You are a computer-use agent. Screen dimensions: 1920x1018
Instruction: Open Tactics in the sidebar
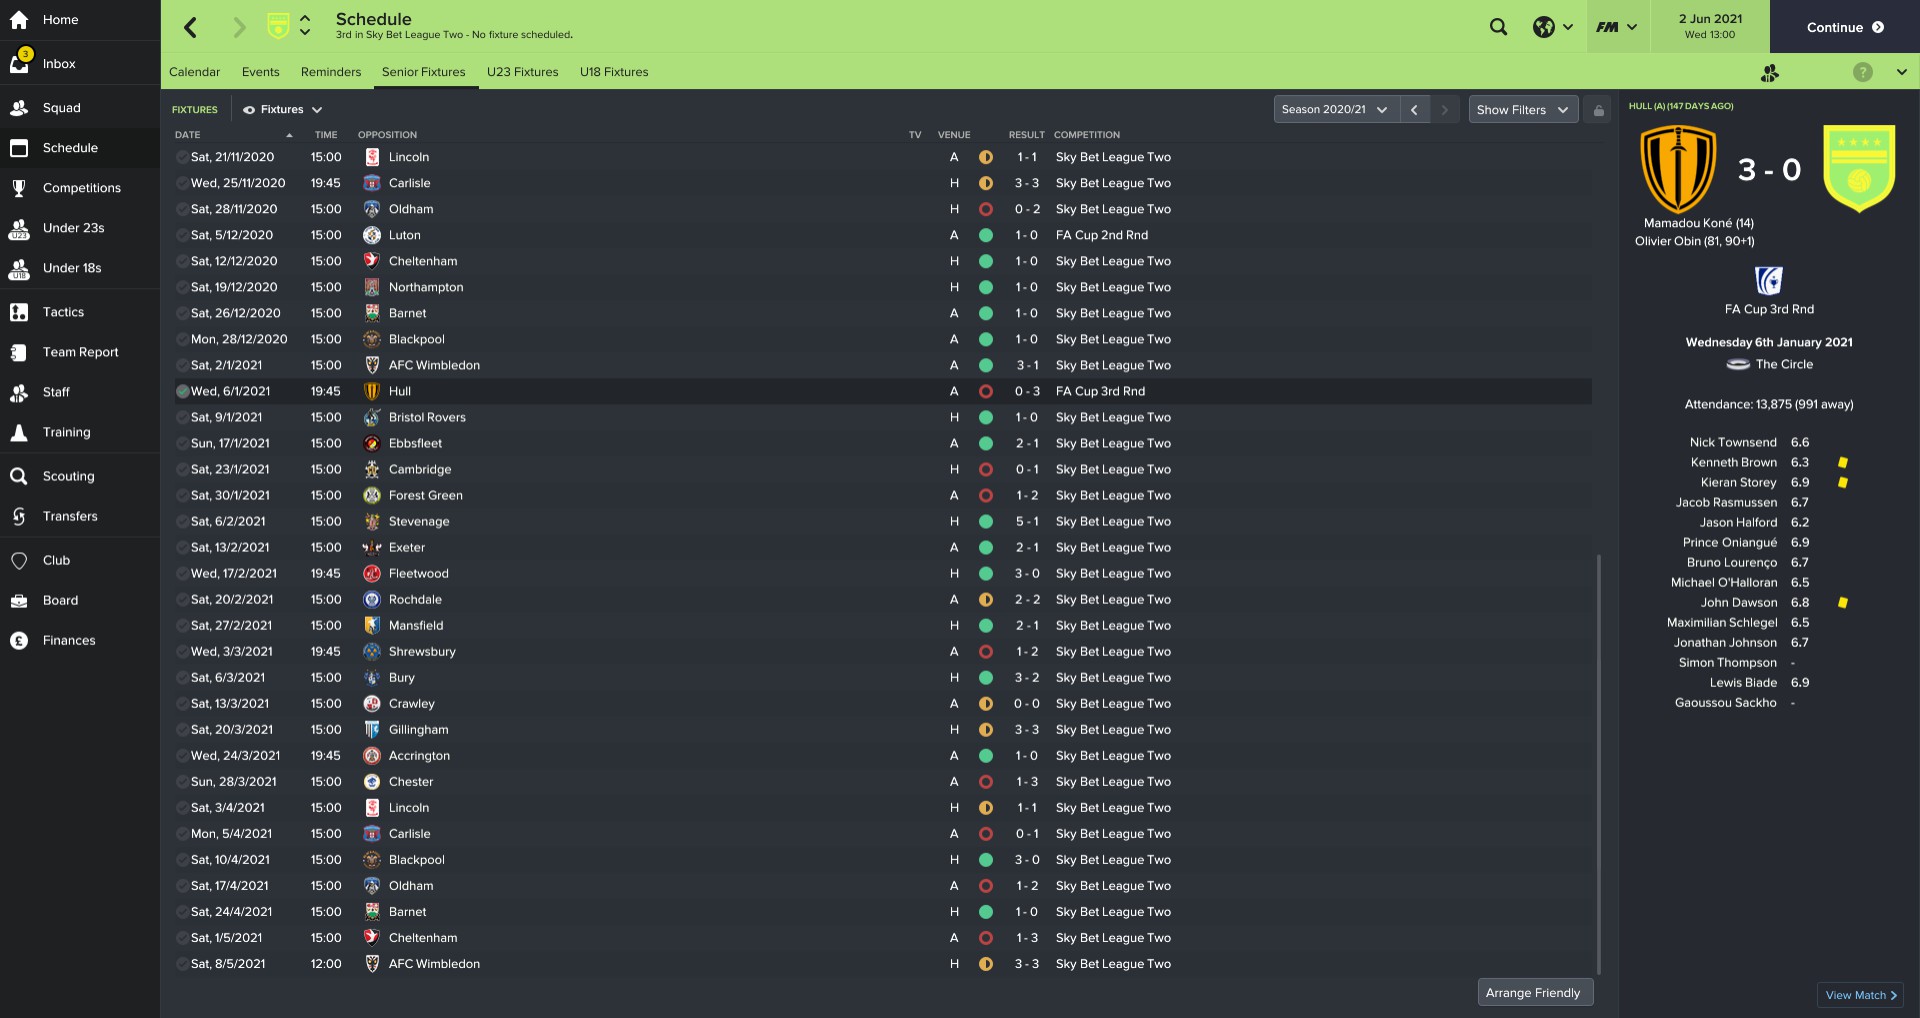click(63, 312)
